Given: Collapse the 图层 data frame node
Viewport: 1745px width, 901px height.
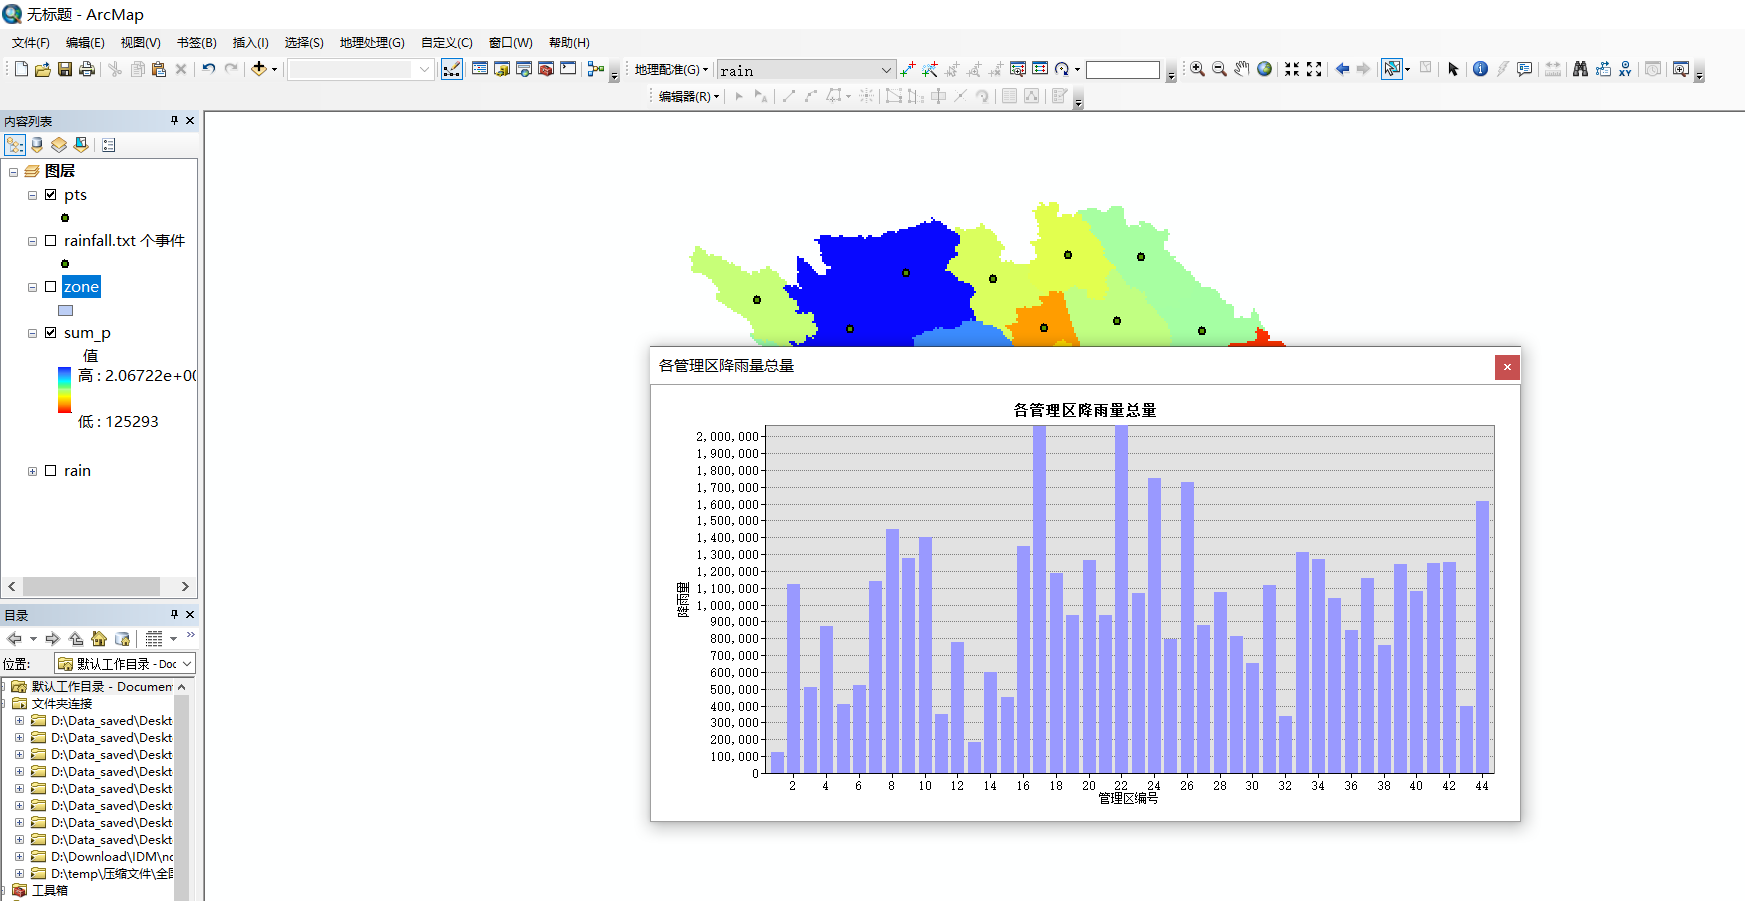Looking at the screenshot, I should point(13,172).
